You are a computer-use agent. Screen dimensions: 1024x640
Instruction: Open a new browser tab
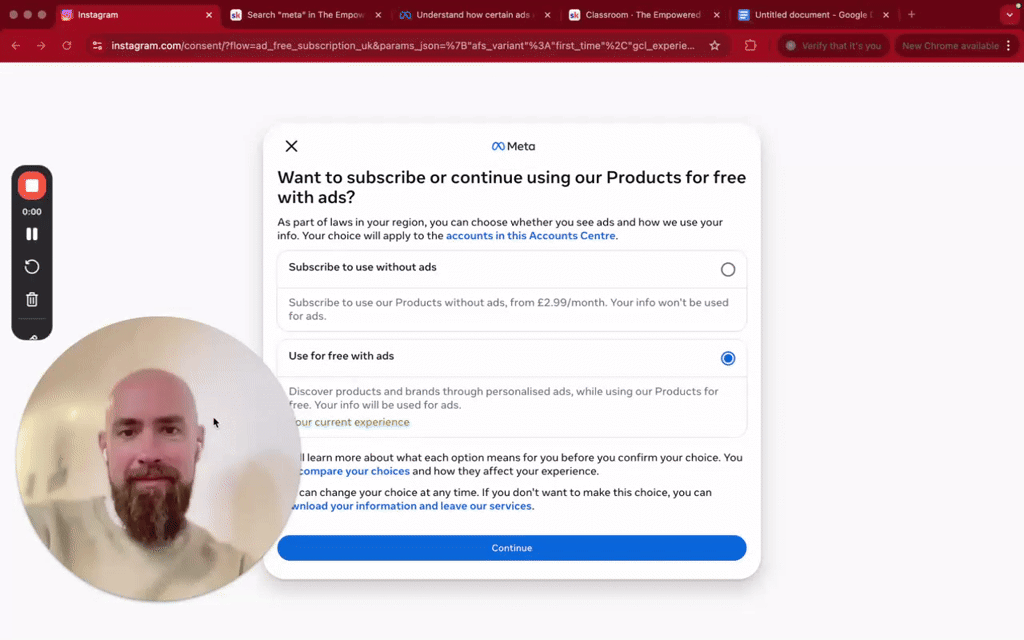(x=911, y=15)
